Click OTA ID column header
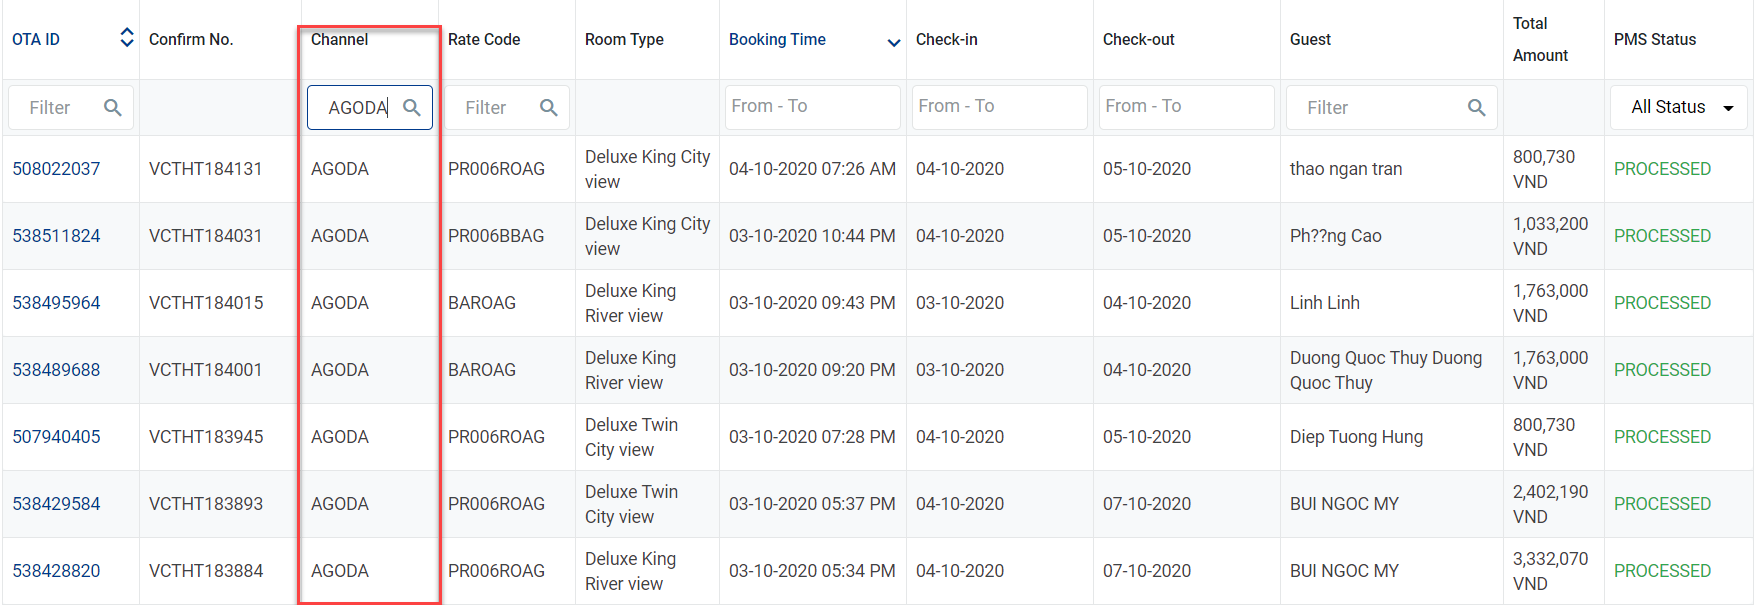The image size is (1755, 605). [x=36, y=40]
